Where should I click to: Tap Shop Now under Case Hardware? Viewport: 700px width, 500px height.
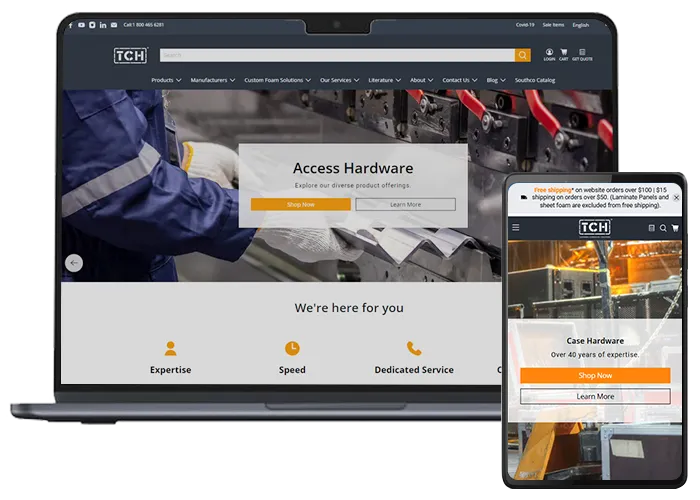595,376
